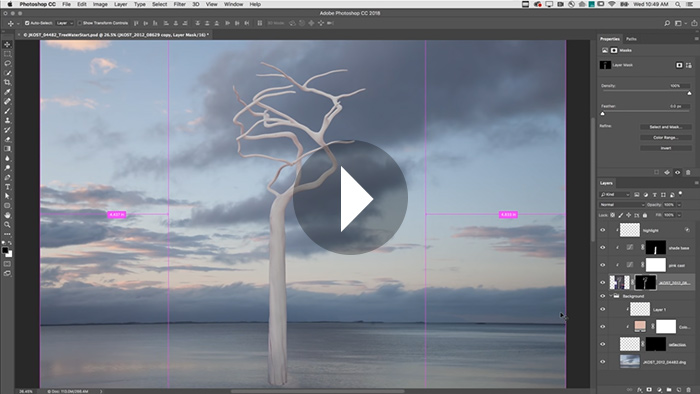The width and height of the screenshot is (700, 394).
Task: Select the Gradient tool
Action: coord(7,149)
